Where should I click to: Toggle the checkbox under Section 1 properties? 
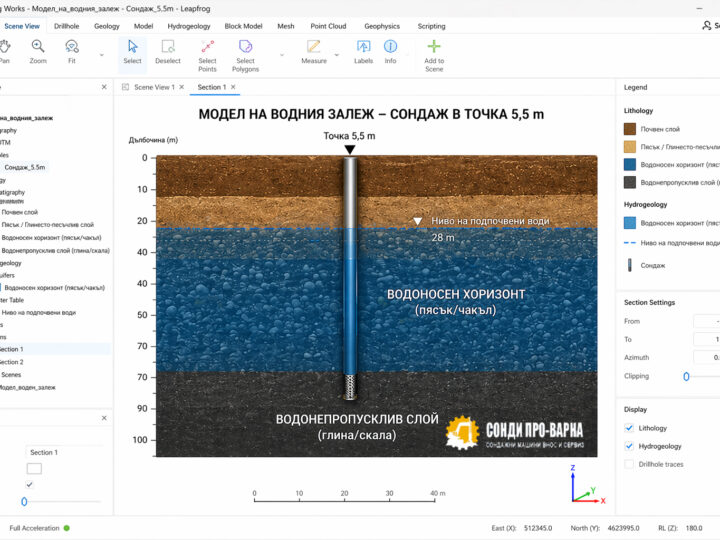click(x=30, y=484)
